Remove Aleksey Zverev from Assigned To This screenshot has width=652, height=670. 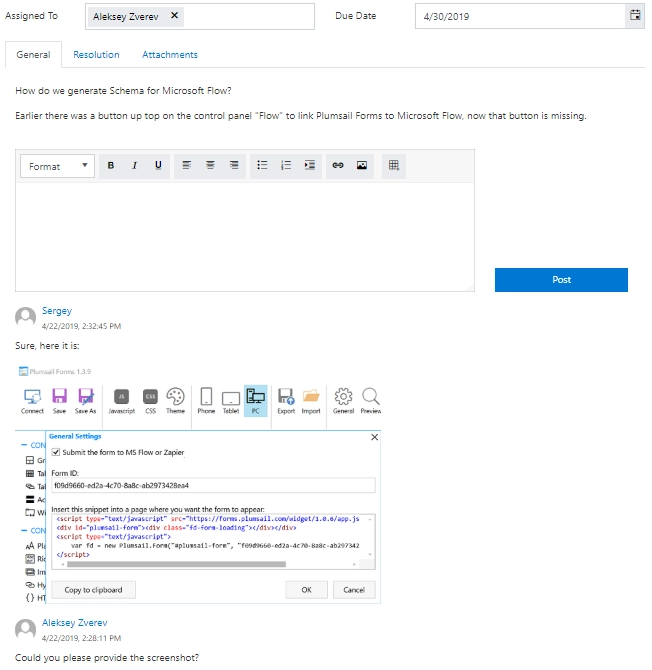click(174, 15)
